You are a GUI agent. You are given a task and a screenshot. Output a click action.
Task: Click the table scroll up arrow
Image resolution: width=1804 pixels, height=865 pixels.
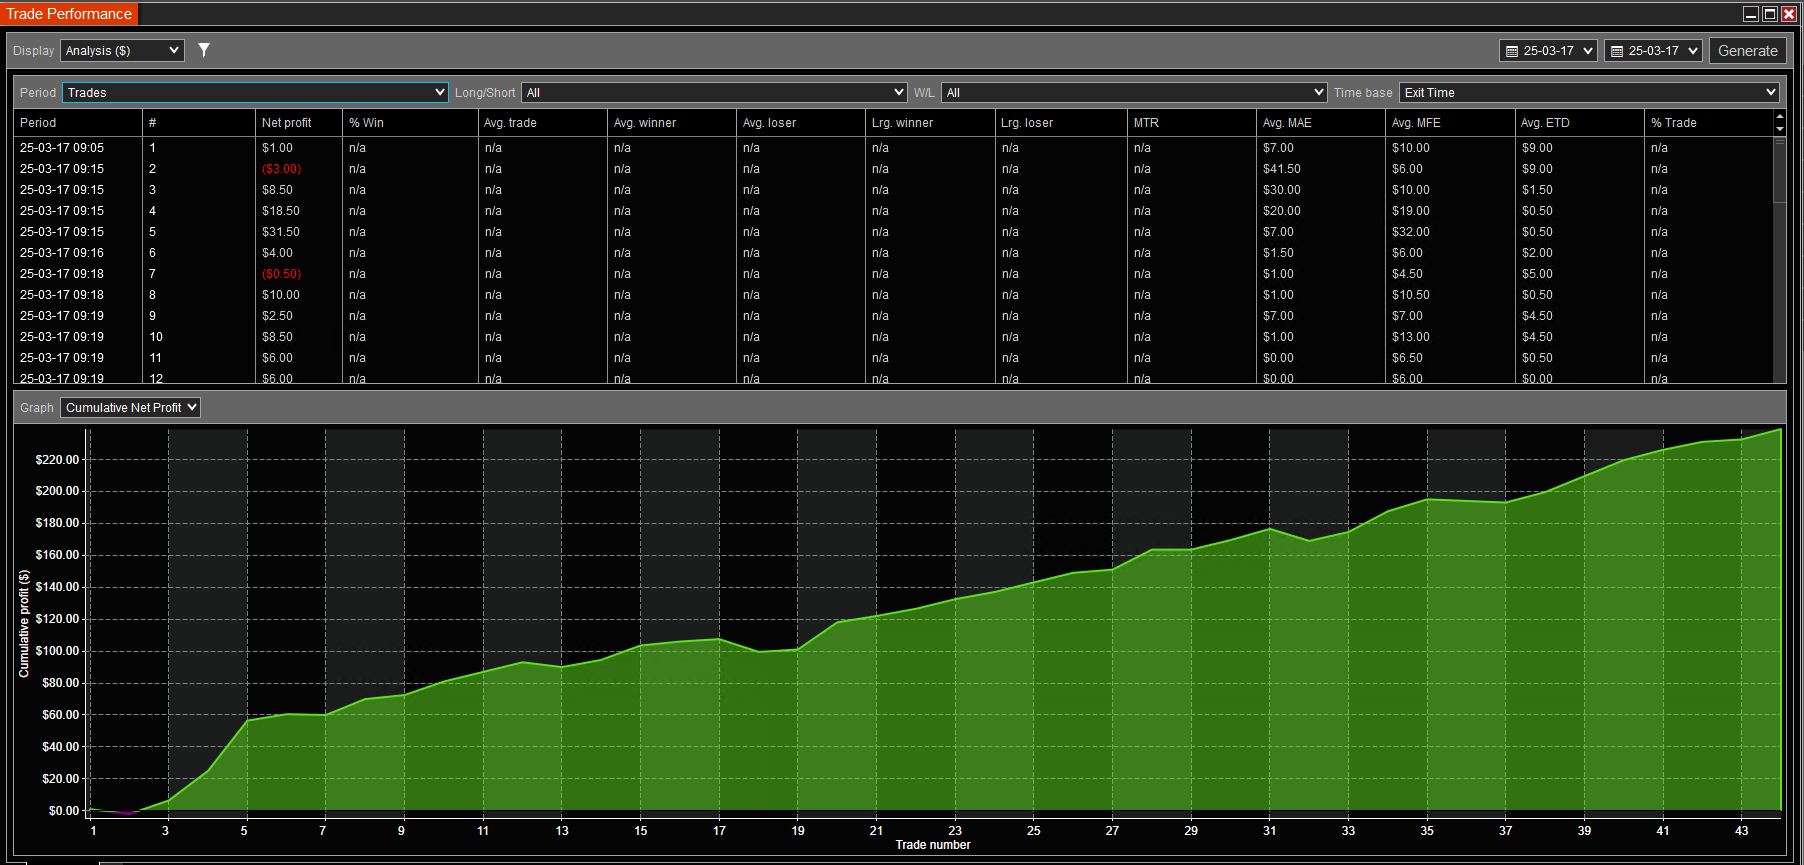[x=1779, y=117]
